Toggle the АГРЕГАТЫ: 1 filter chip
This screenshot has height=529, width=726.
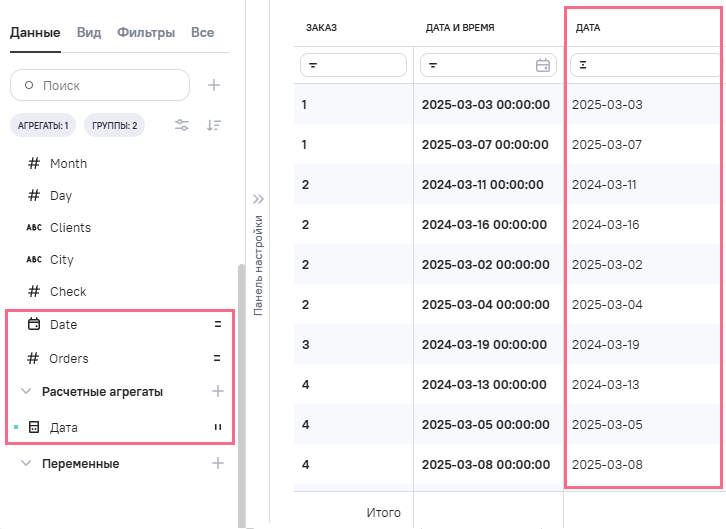pyautogui.click(x=42, y=125)
